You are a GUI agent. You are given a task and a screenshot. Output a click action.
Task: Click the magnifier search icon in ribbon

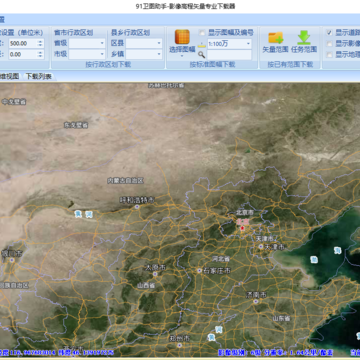click(x=201, y=54)
